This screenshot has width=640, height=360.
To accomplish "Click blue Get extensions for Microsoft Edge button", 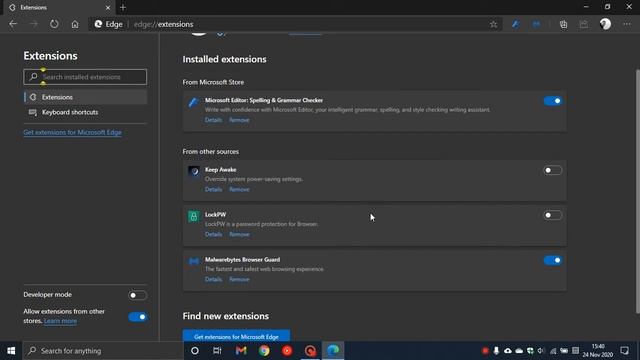I will coord(236,336).
